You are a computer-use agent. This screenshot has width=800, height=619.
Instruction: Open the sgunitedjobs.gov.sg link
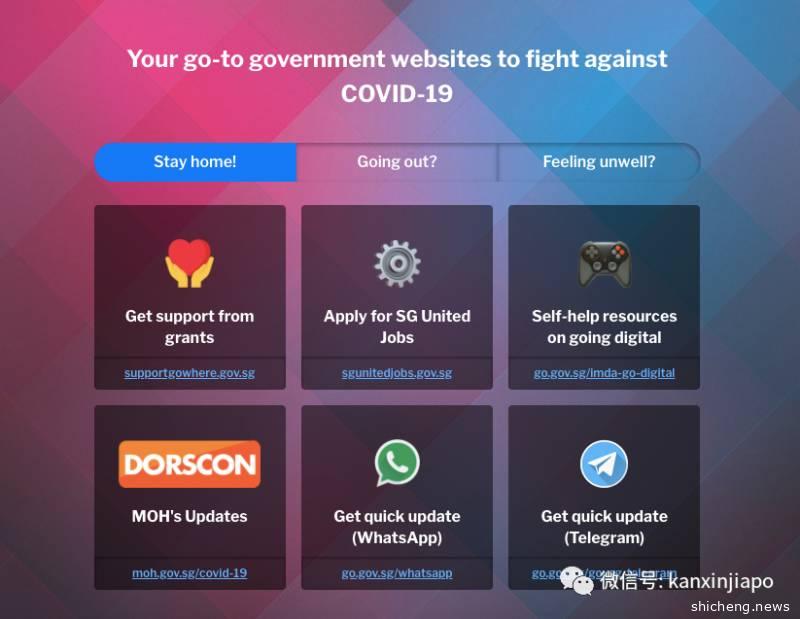(x=397, y=373)
